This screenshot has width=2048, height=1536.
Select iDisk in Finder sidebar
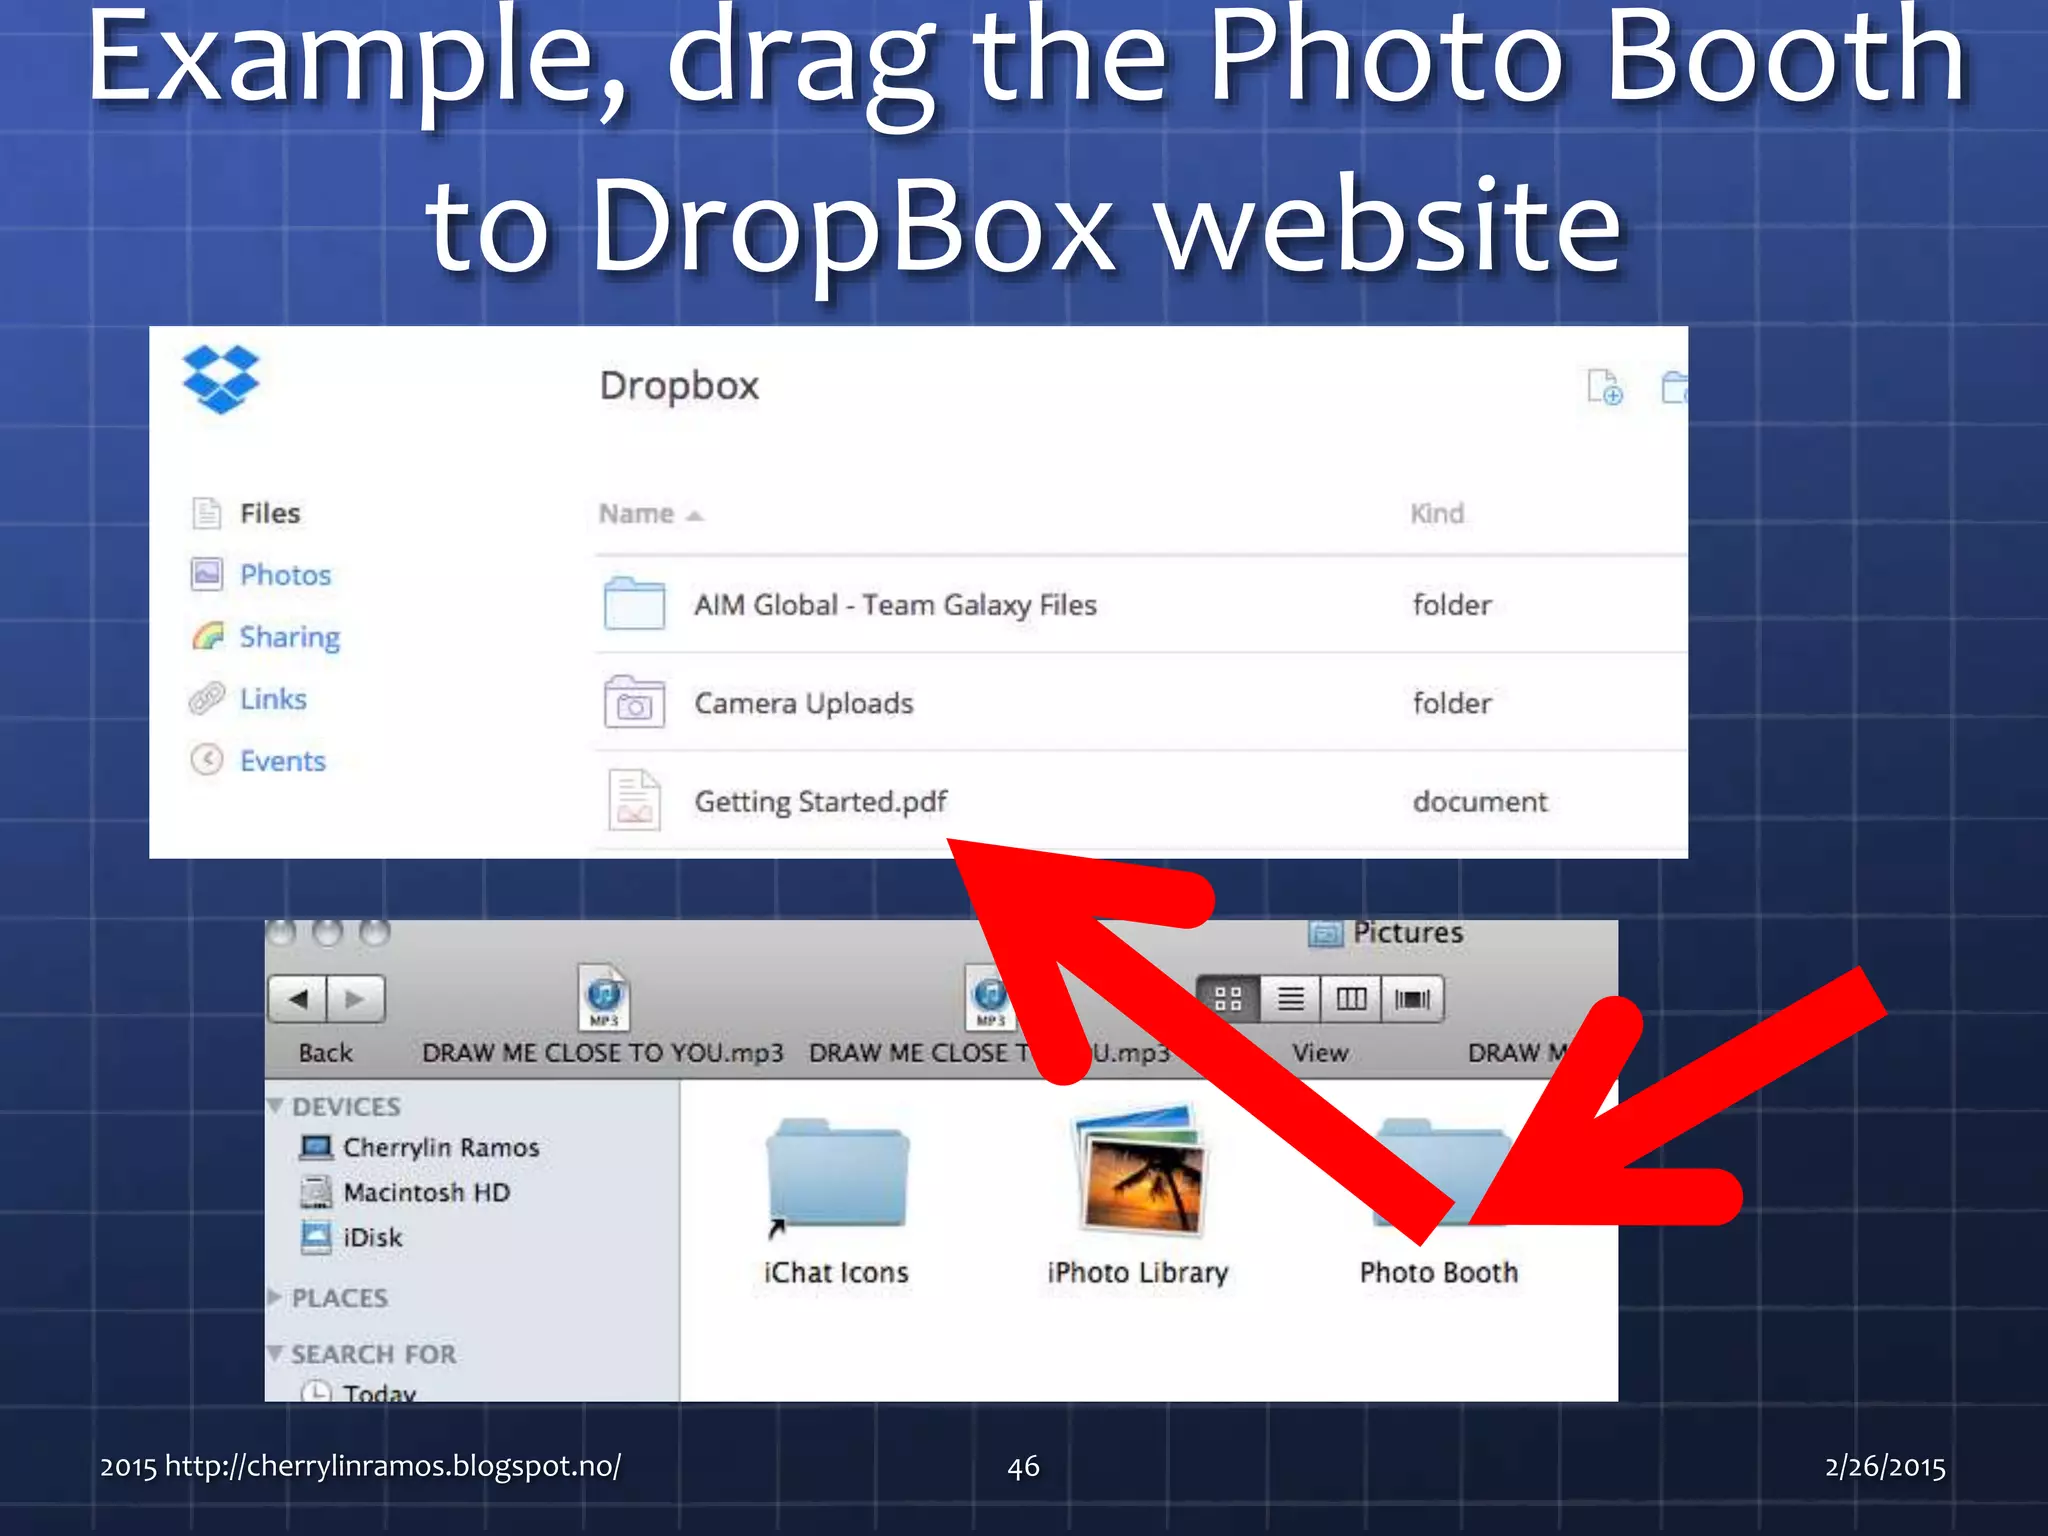373,1238
